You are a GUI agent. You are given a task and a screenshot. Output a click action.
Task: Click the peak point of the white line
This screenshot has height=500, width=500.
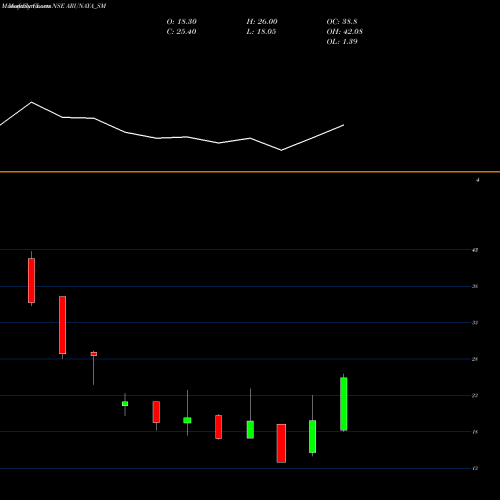tap(32, 102)
